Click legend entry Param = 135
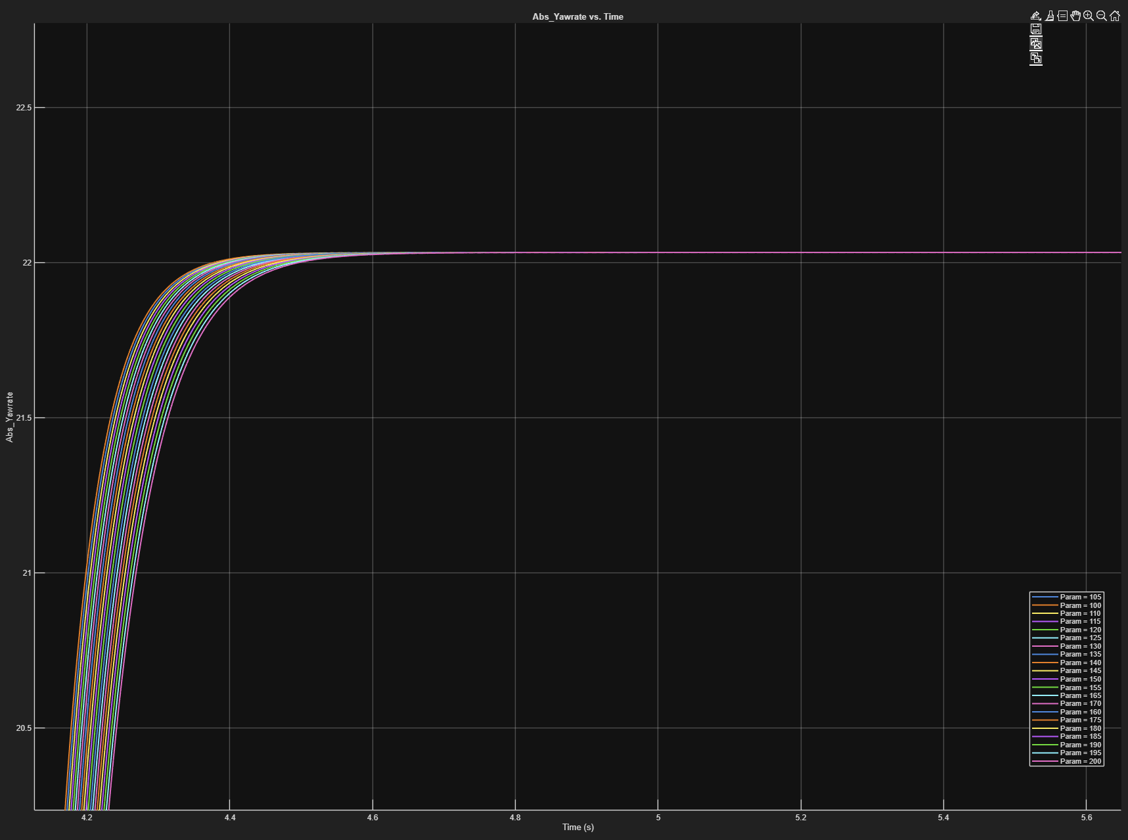The height and width of the screenshot is (840, 1128). pyautogui.click(x=1066, y=654)
